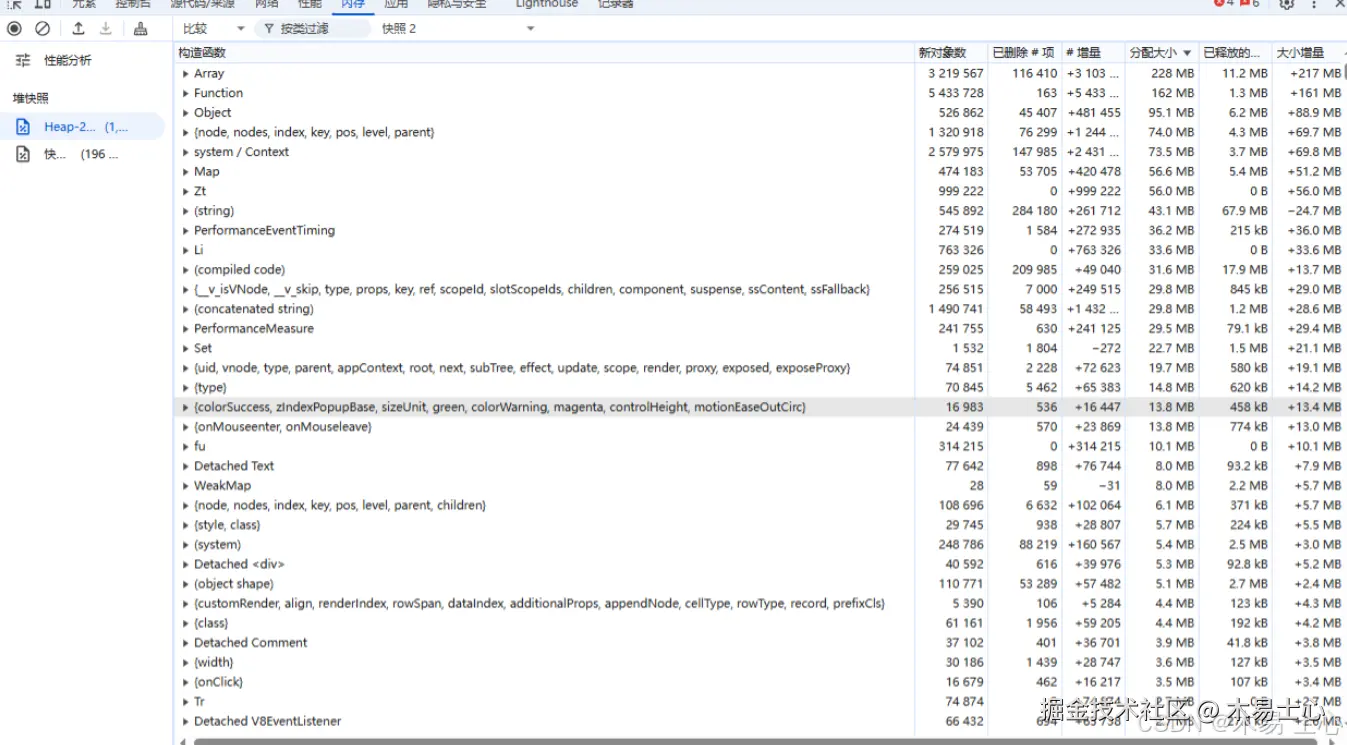This screenshot has width=1347, height=745.
Task: Expand the Detached <div> row
Action: point(186,564)
